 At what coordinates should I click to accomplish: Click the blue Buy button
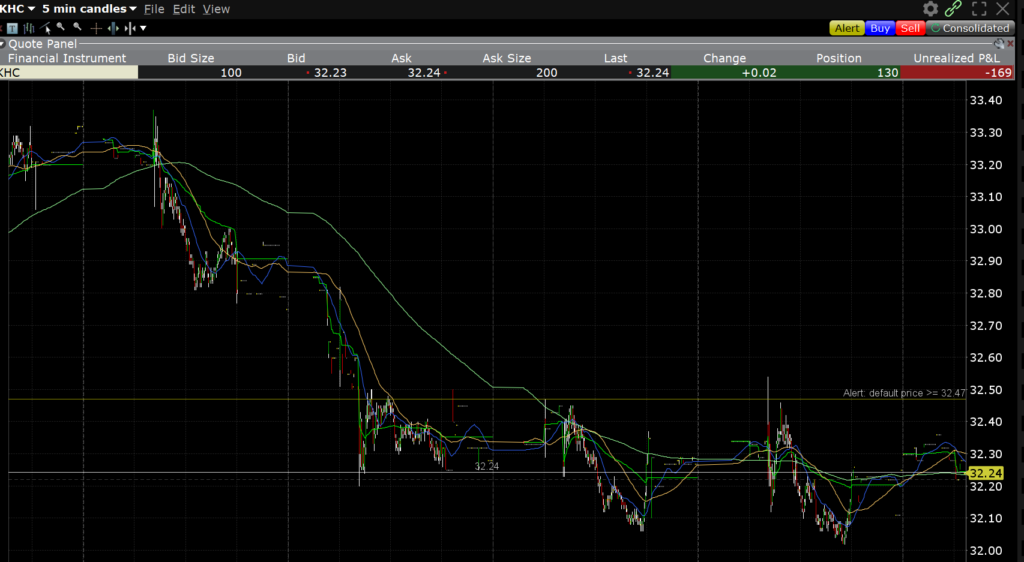[880, 28]
